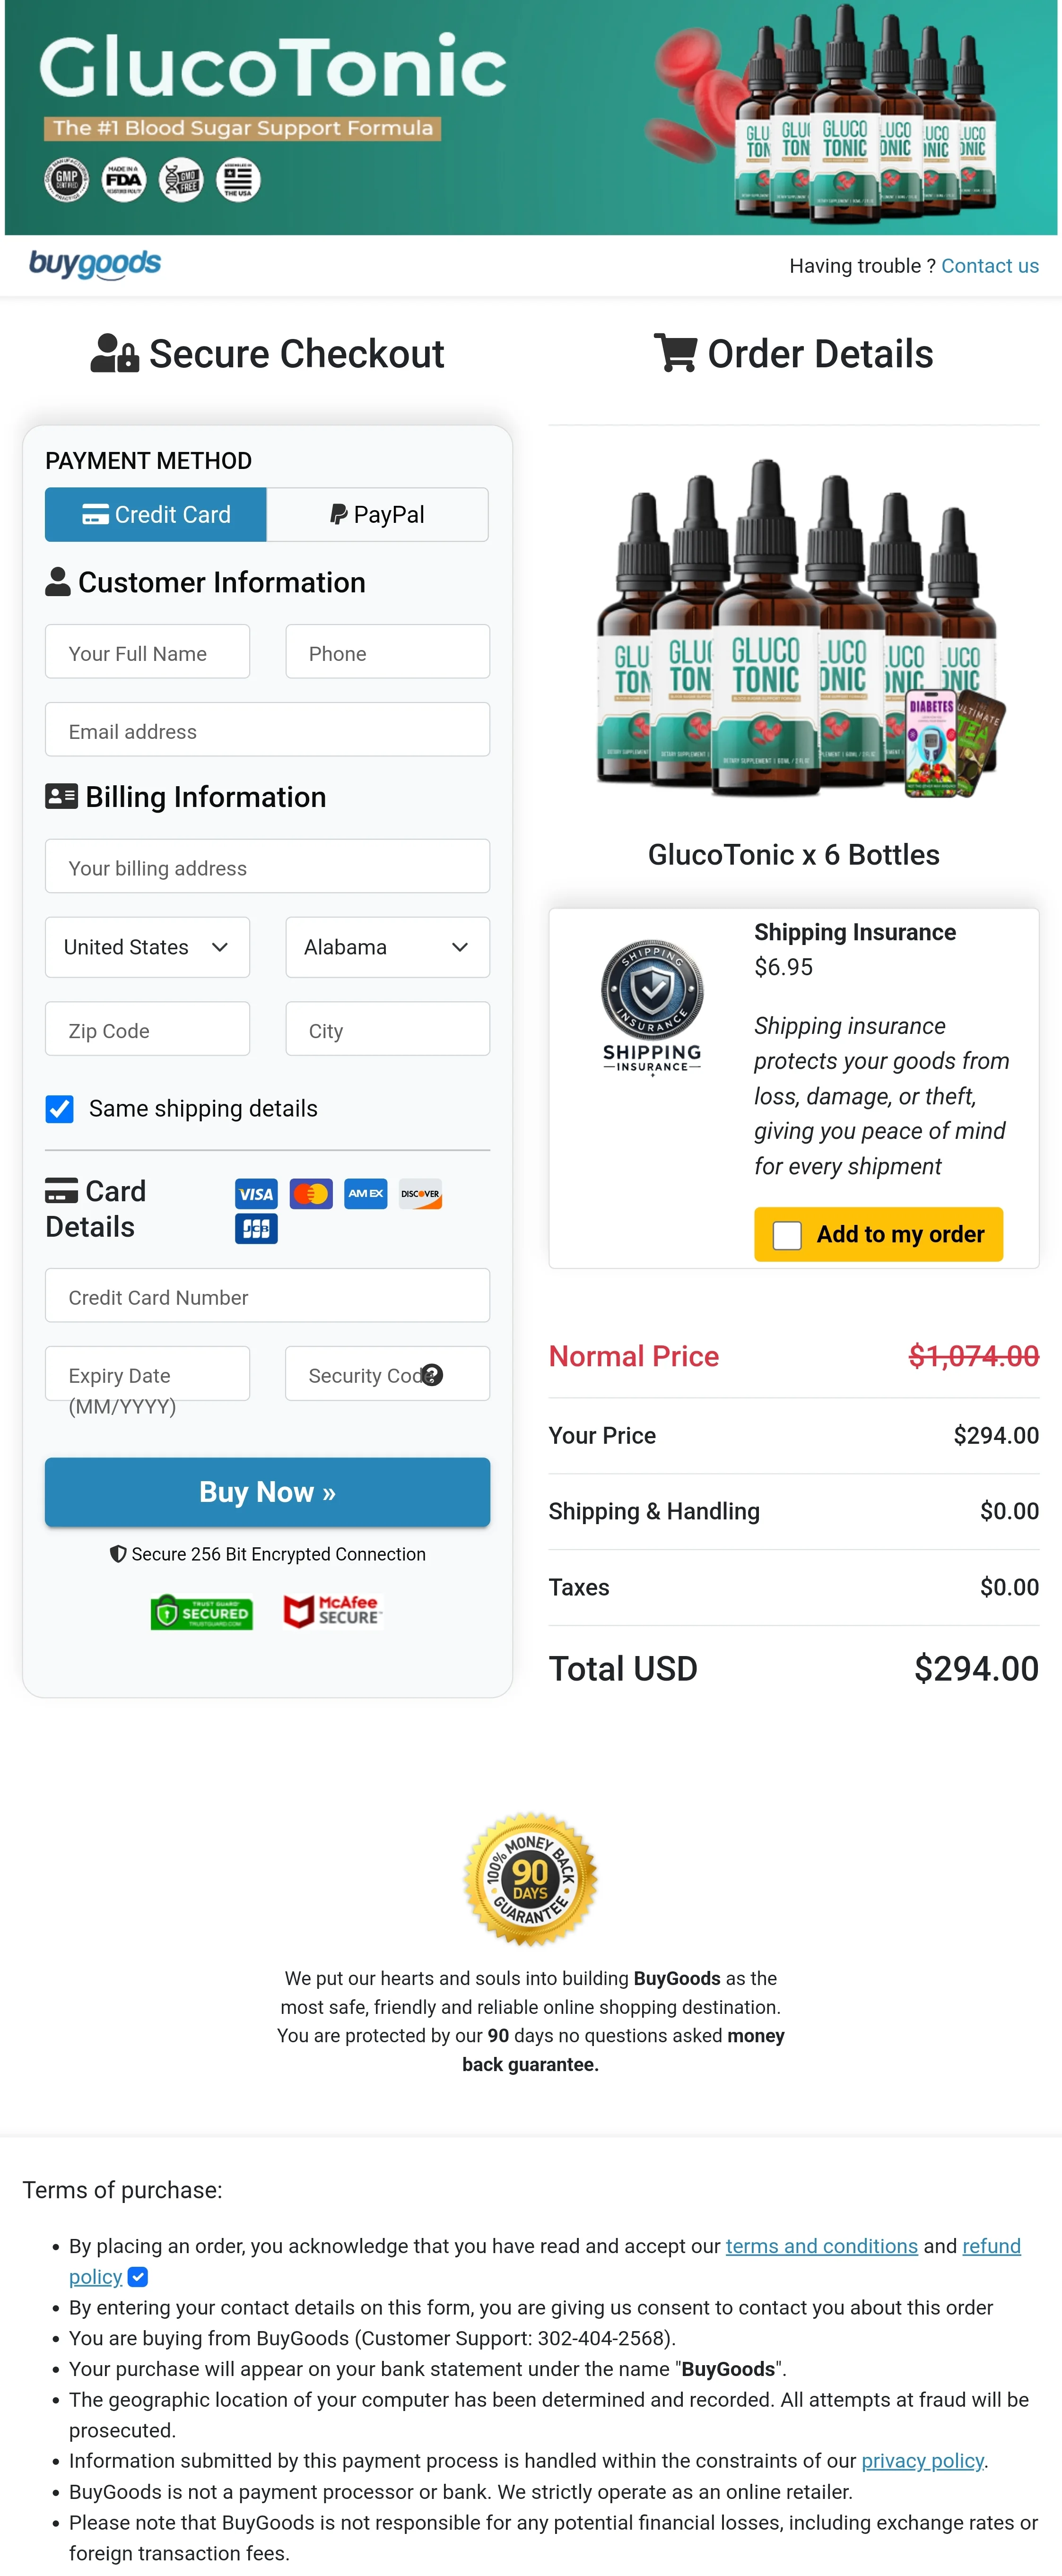Click the Visa card icon
The width and height of the screenshot is (1062, 2576).
(x=256, y=1193)
